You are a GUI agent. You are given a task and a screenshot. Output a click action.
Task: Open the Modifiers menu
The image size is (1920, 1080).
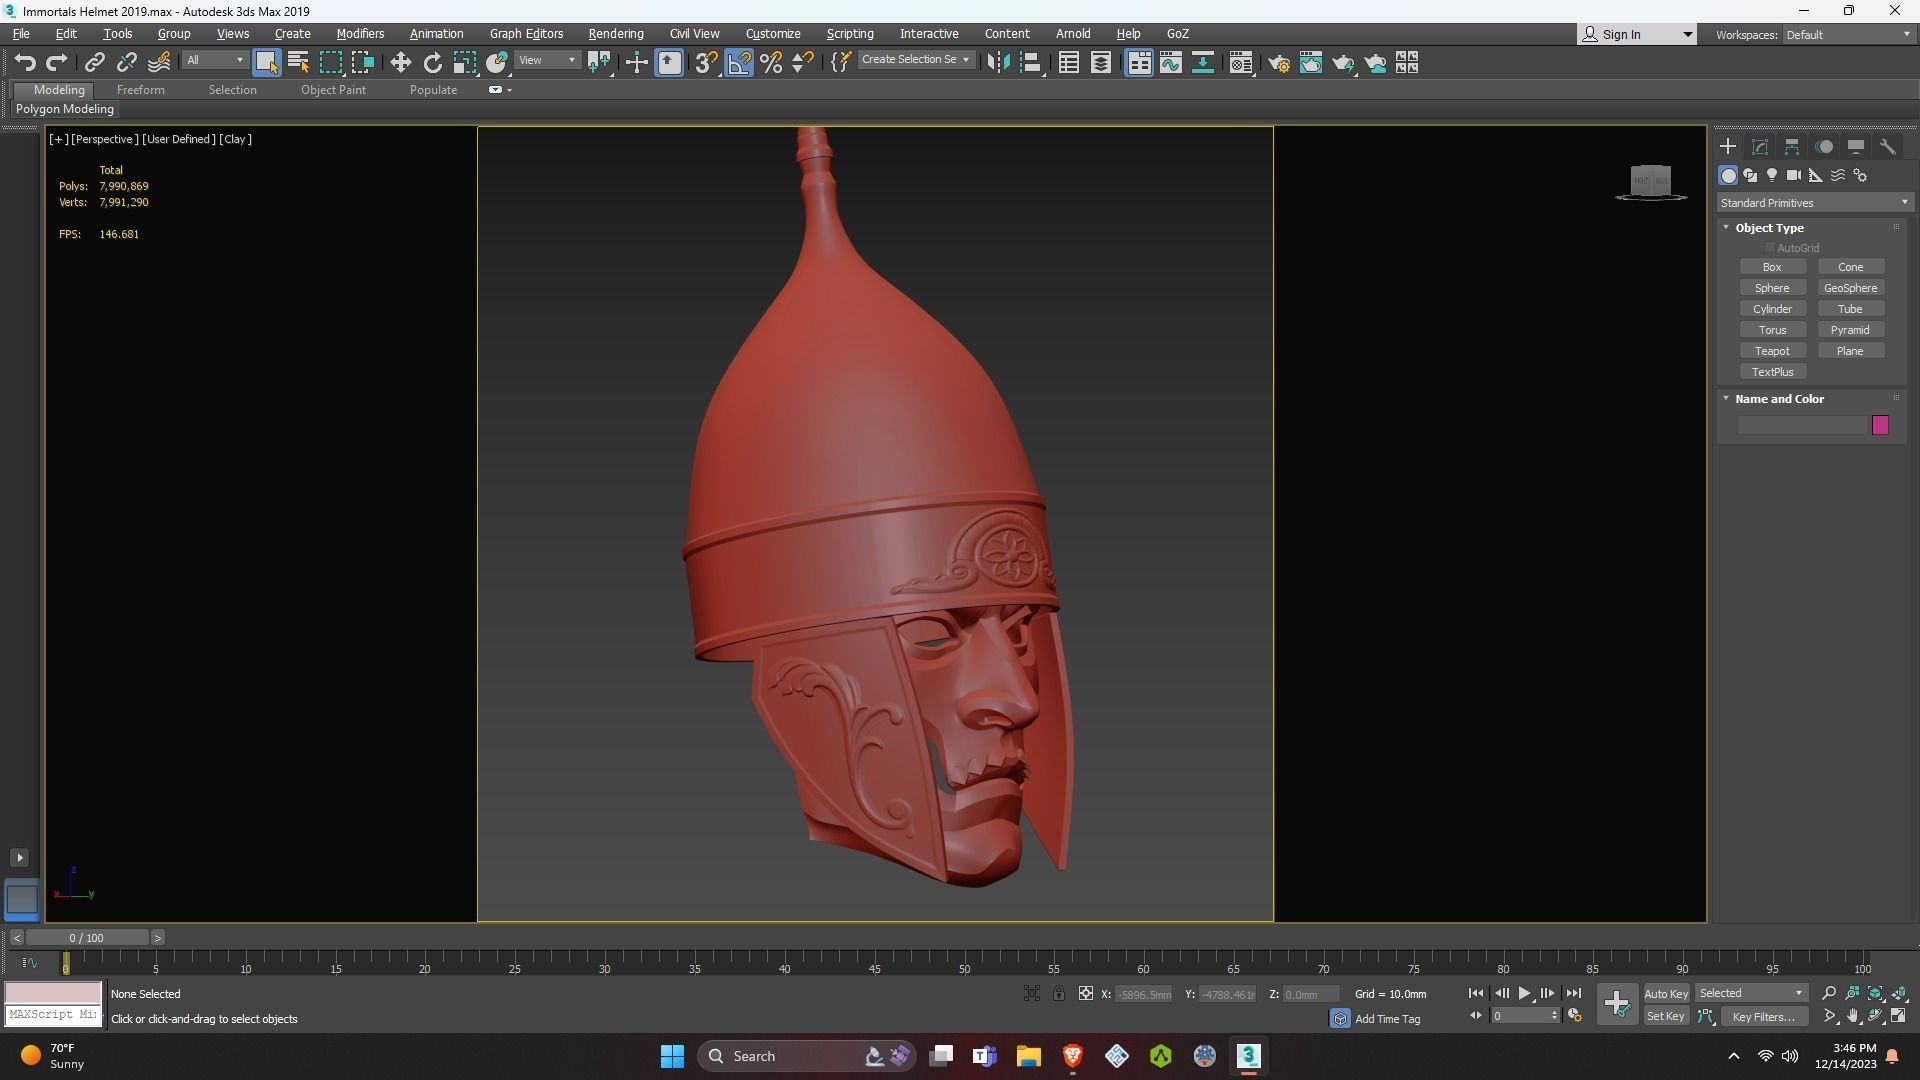pyautogui.click(x=360, y=34)
